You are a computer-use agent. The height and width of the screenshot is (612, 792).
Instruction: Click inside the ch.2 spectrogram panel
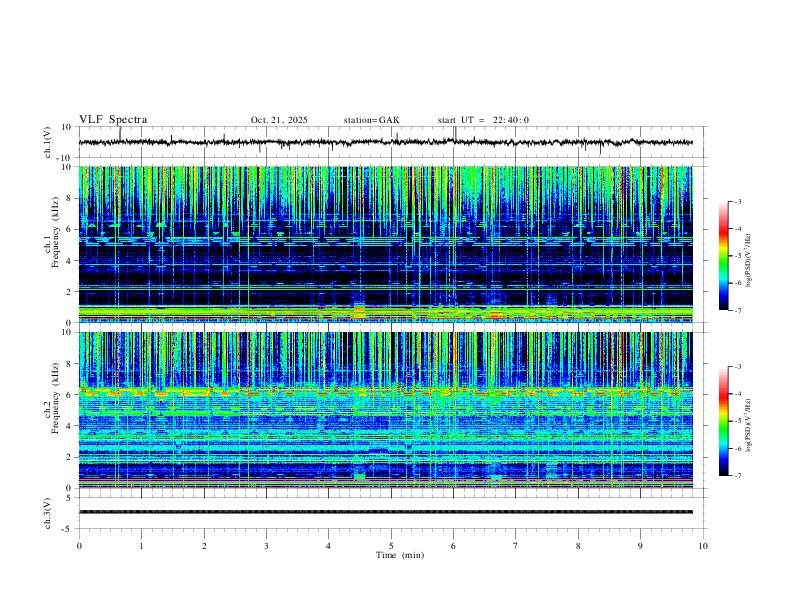tap(385, 410)
